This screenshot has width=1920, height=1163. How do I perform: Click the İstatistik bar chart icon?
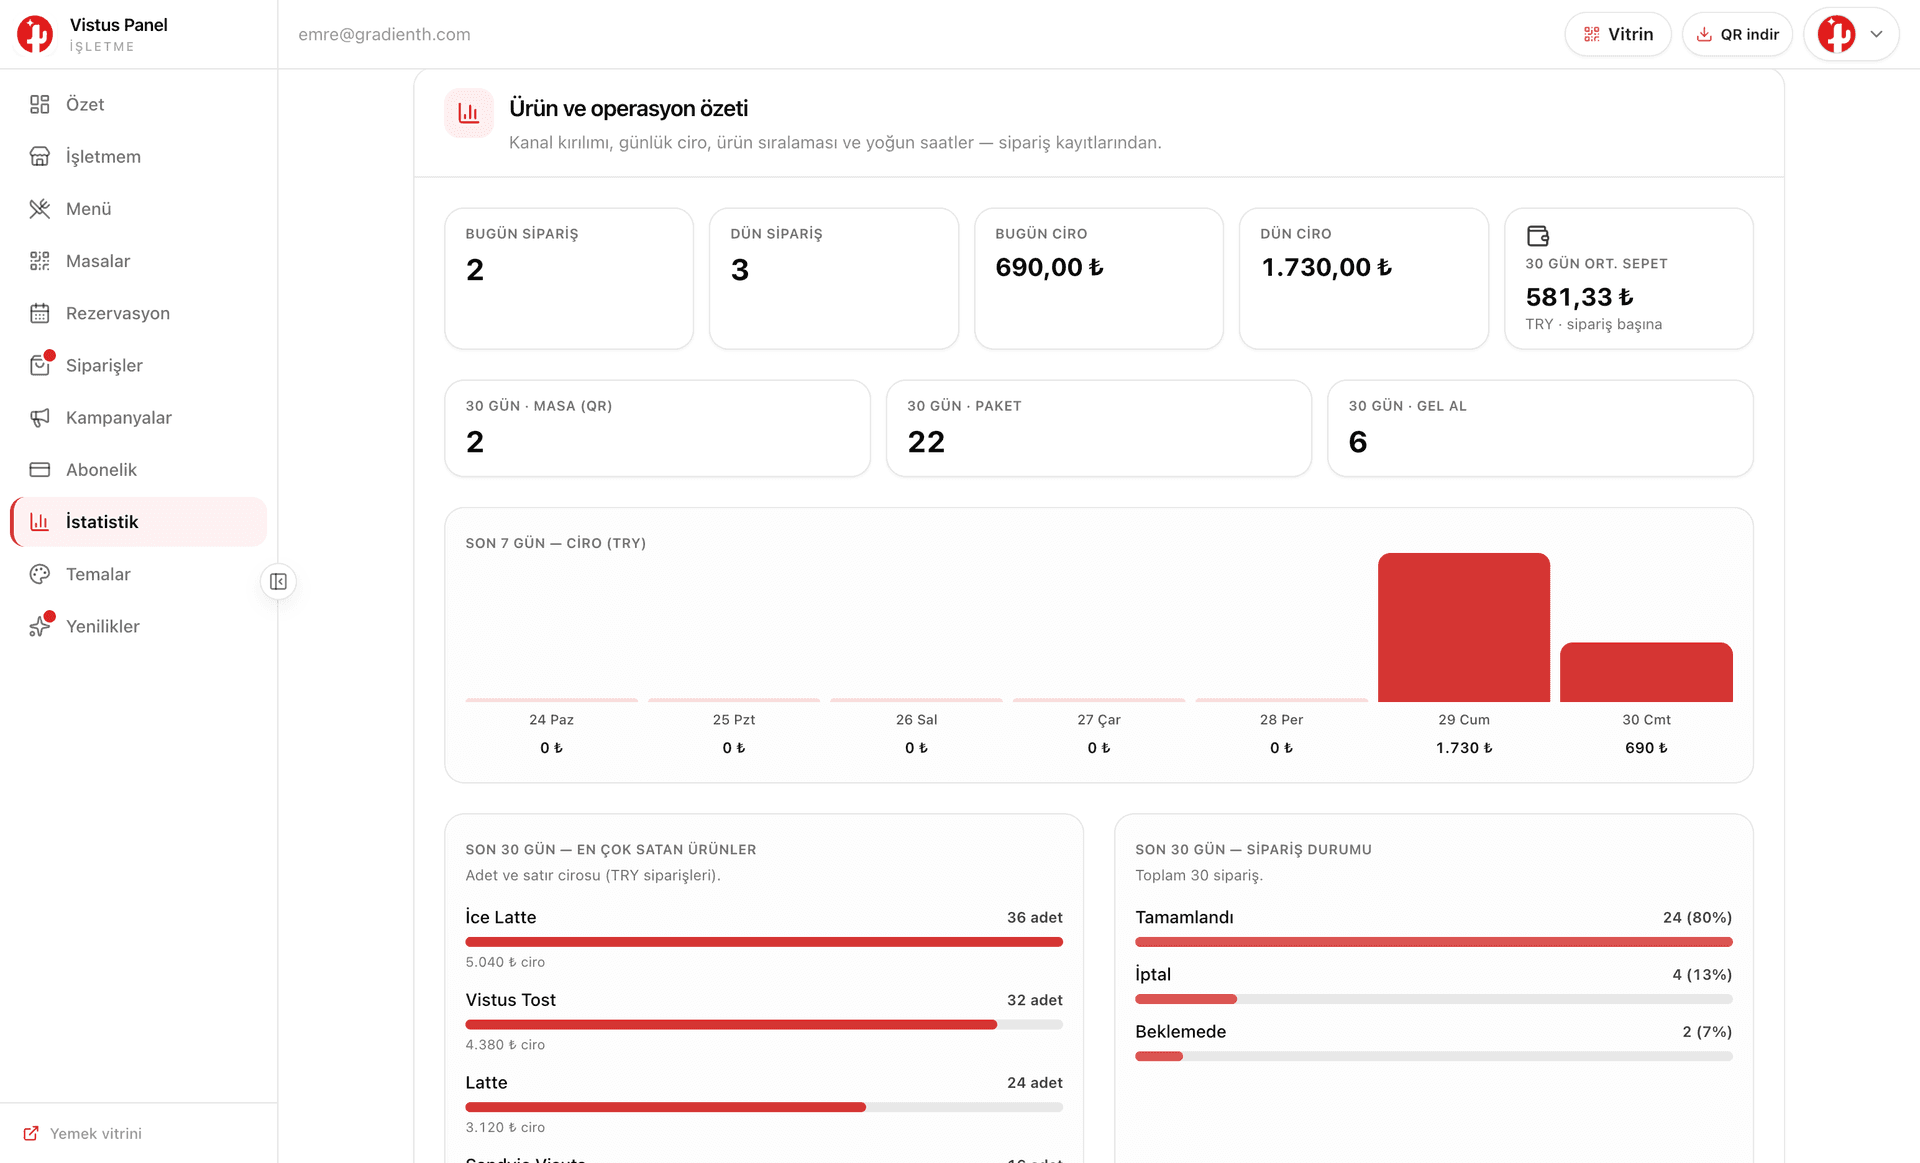pyautogui.click(x=40, y=521)
